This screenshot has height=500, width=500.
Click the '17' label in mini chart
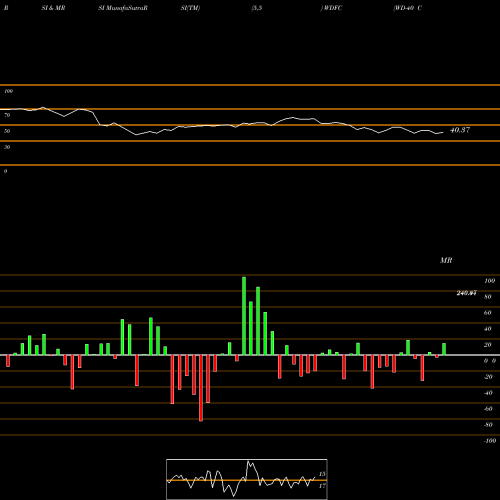[x=322, y=486]
